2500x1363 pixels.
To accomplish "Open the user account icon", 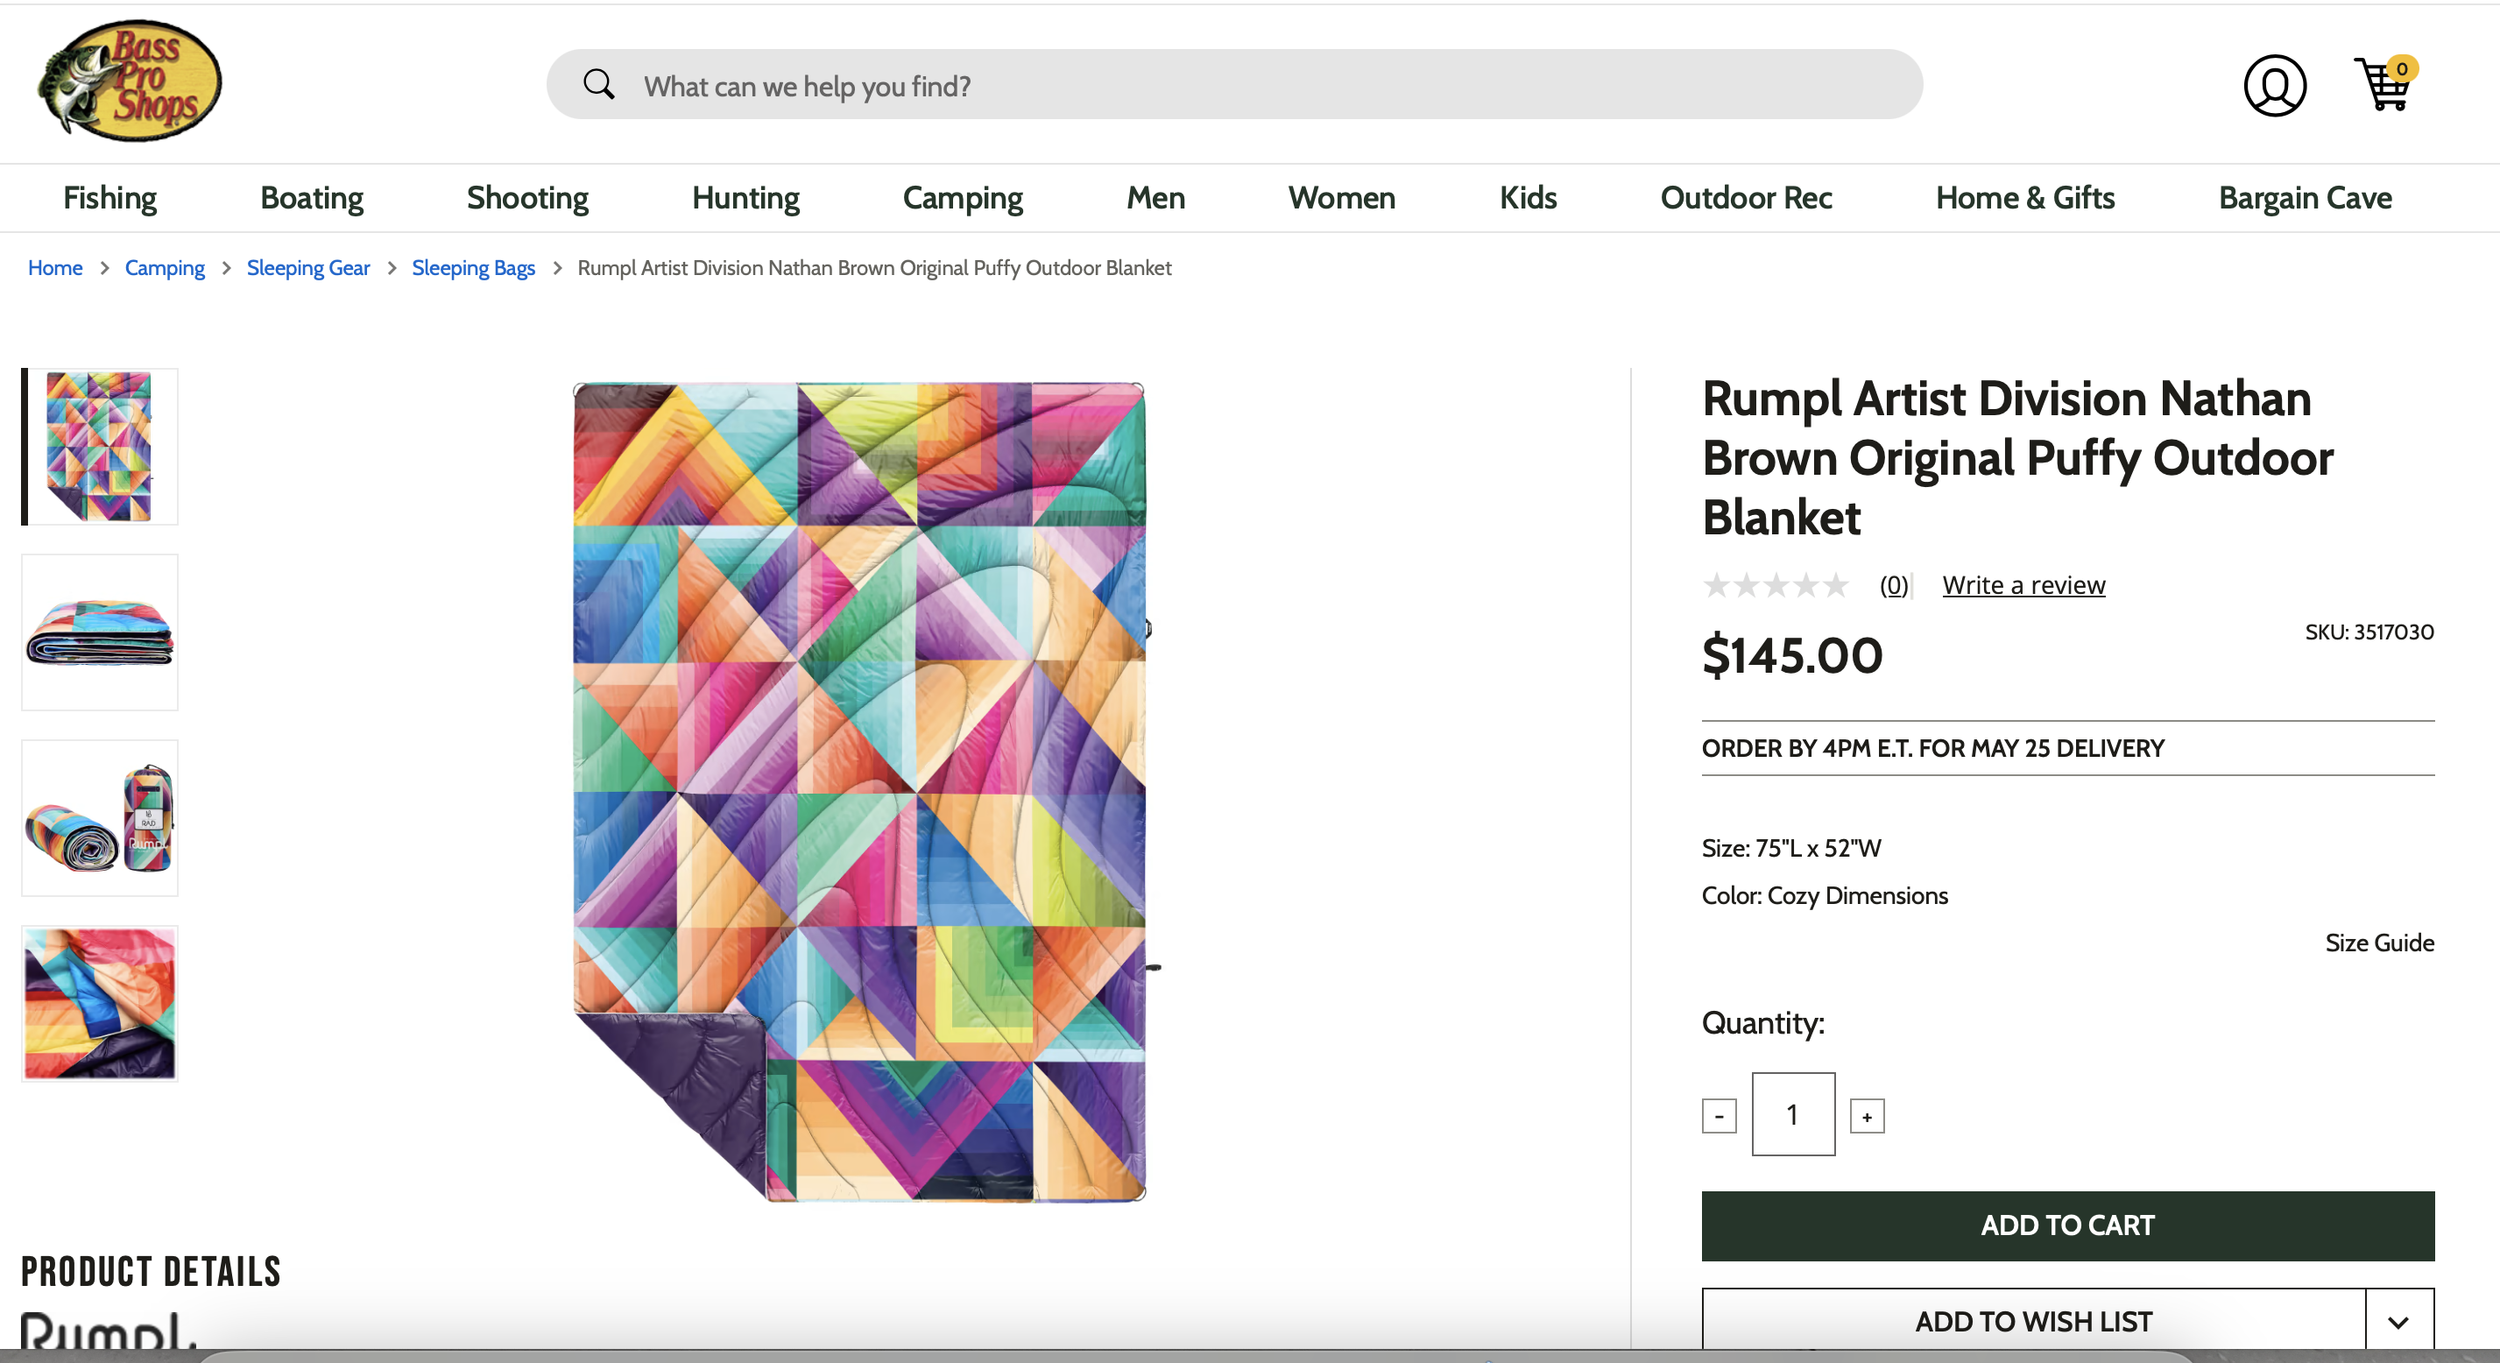I will (2274, 86).
